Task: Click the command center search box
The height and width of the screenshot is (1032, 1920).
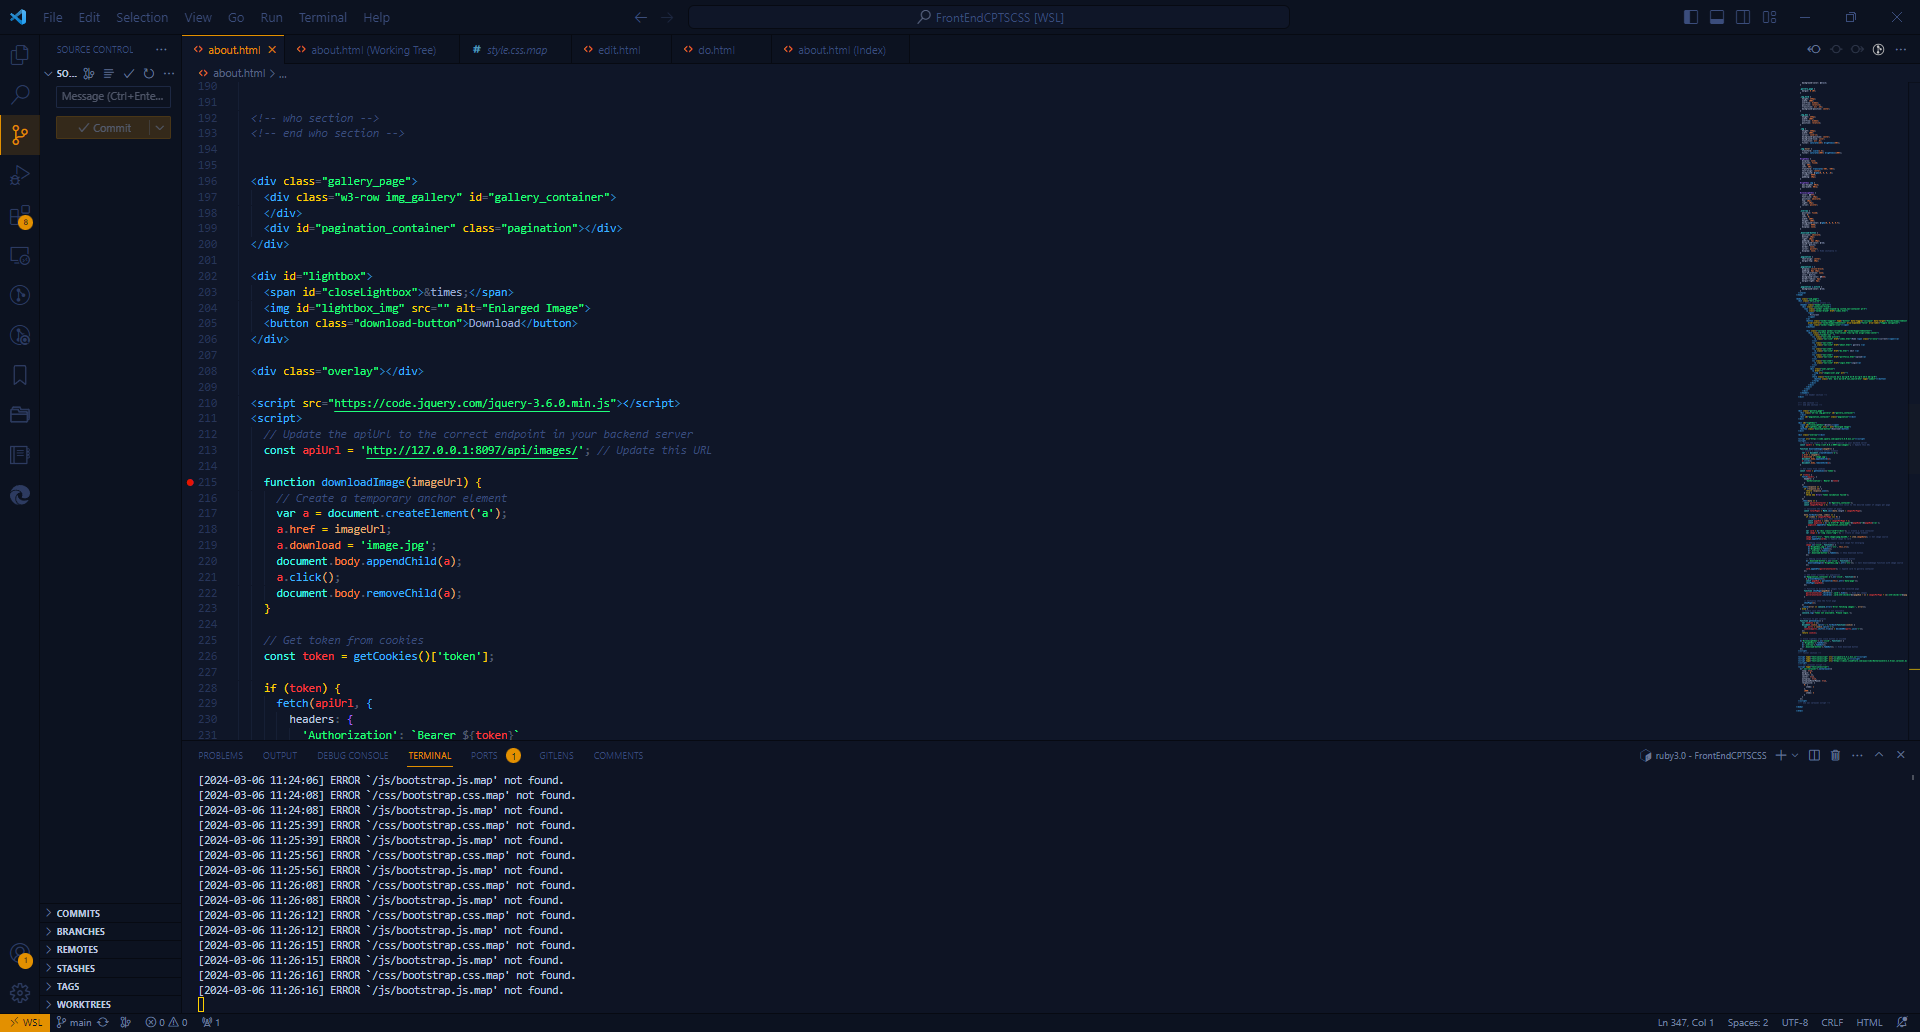Action: pos(989,17)
